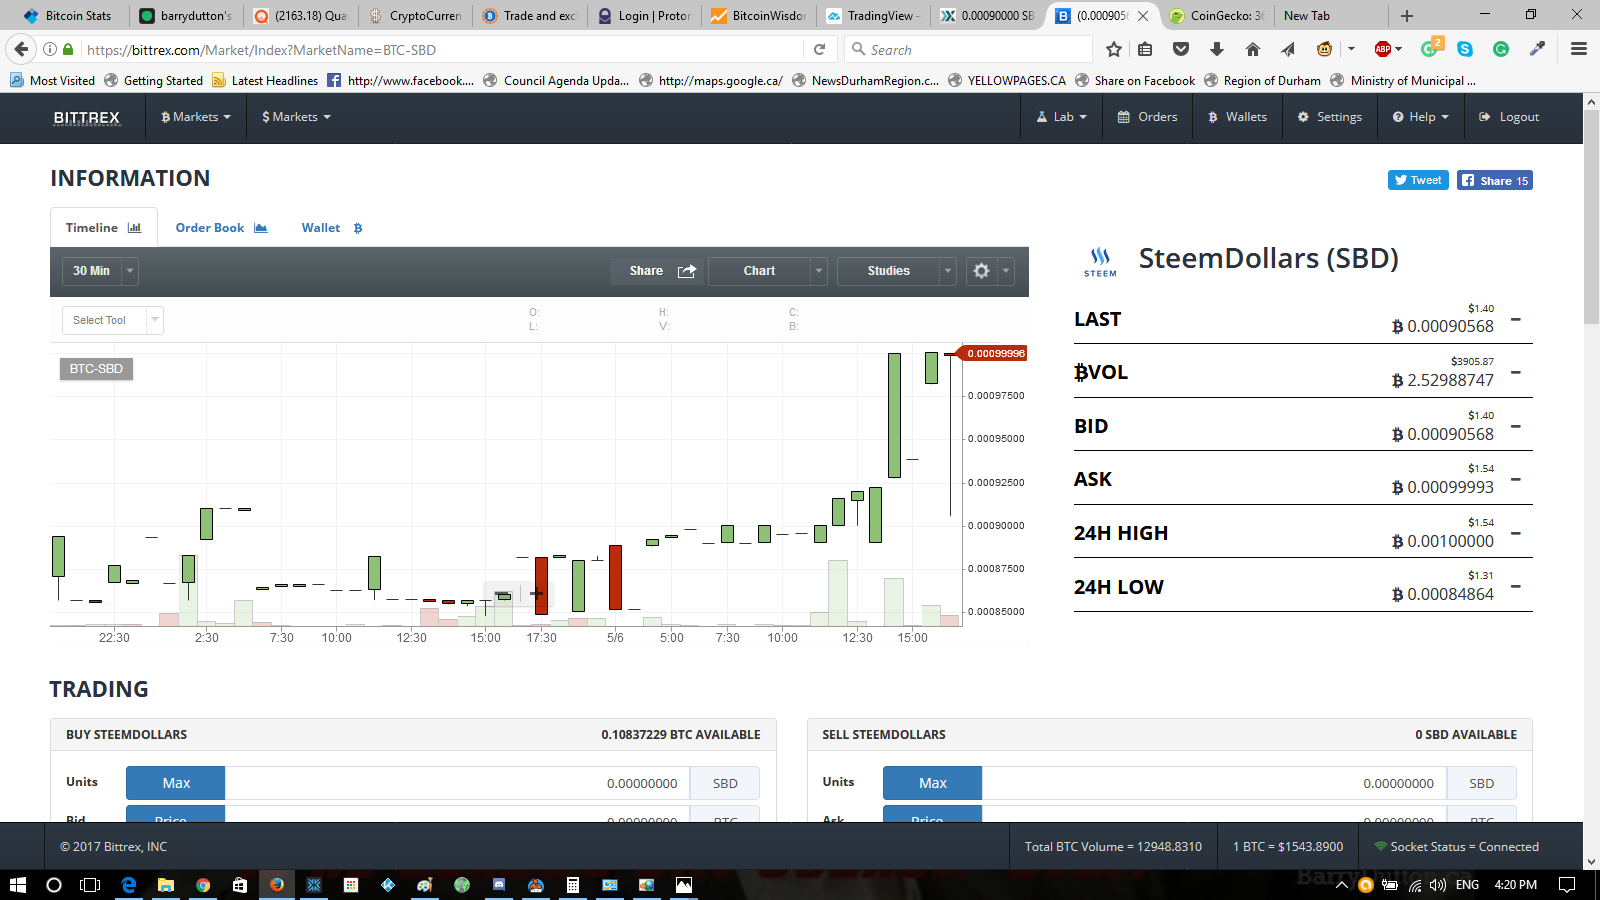
Task: Collapse the BVOL volume row
Action: [1516, 373]
